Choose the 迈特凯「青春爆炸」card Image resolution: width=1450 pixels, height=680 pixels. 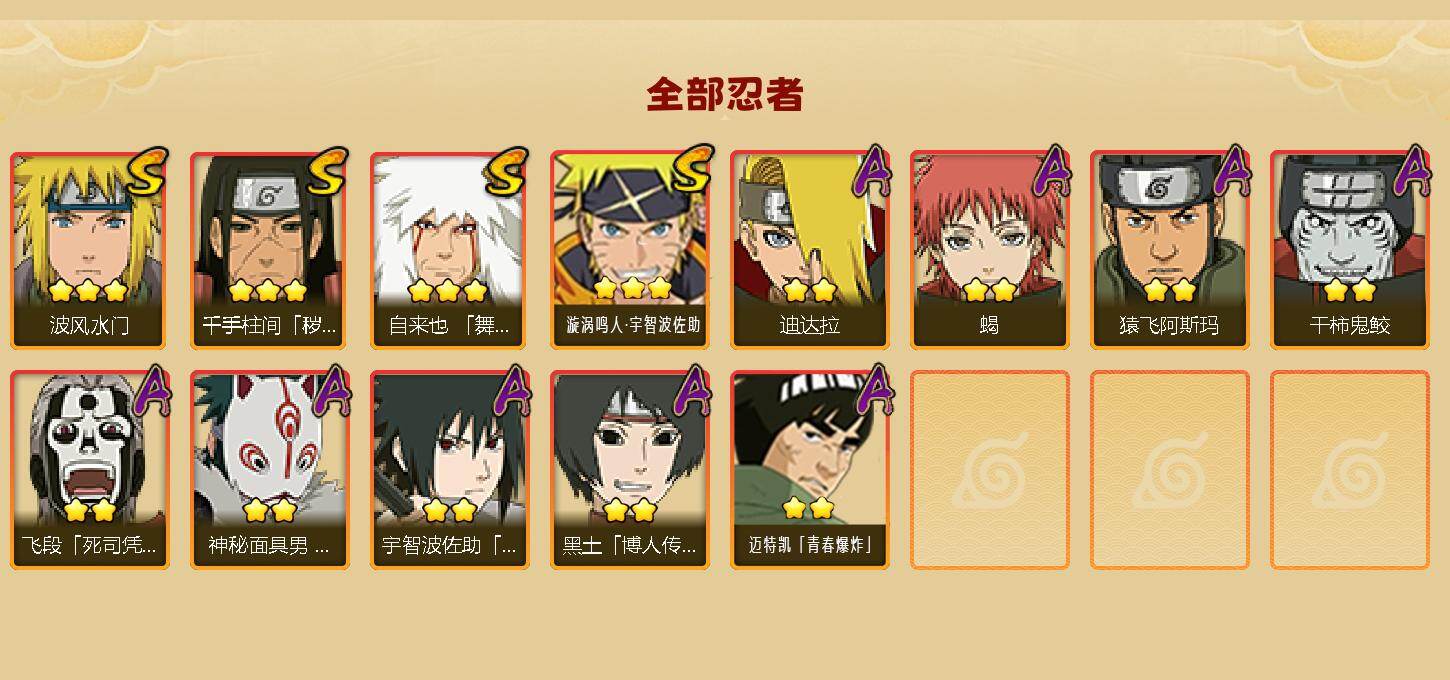click(809, 470)
